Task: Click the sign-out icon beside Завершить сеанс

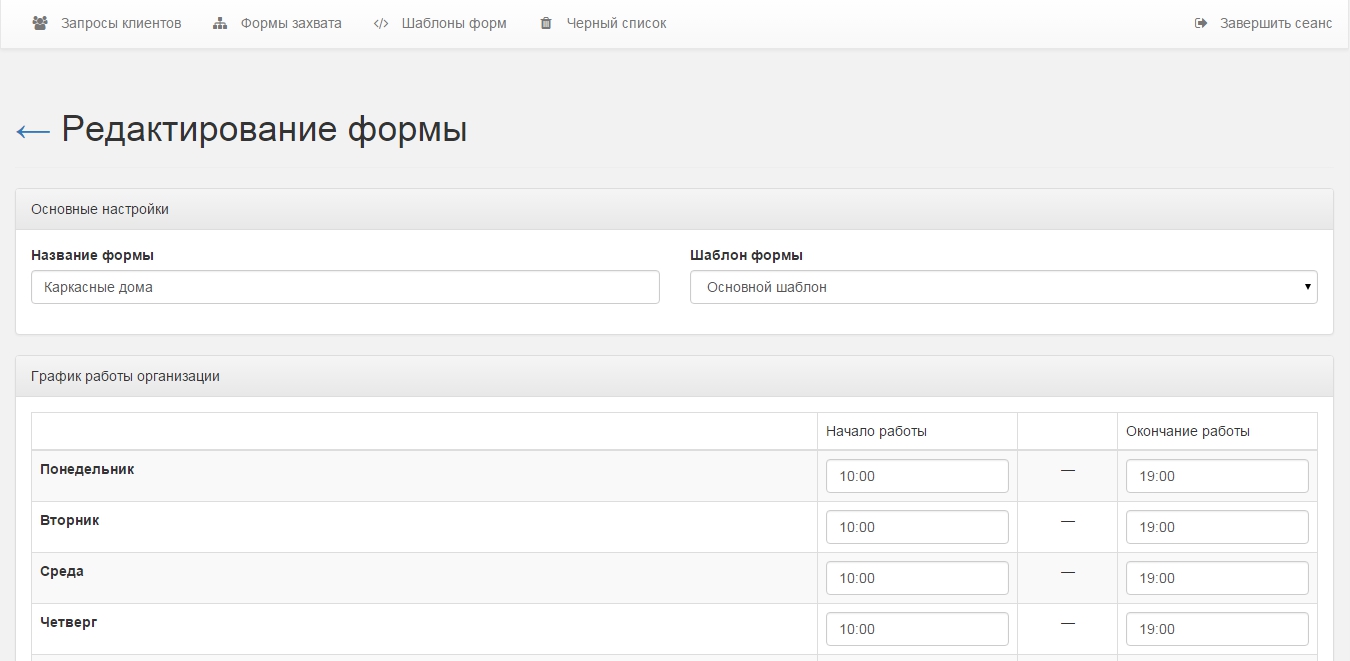Action: coord(1201,23)
